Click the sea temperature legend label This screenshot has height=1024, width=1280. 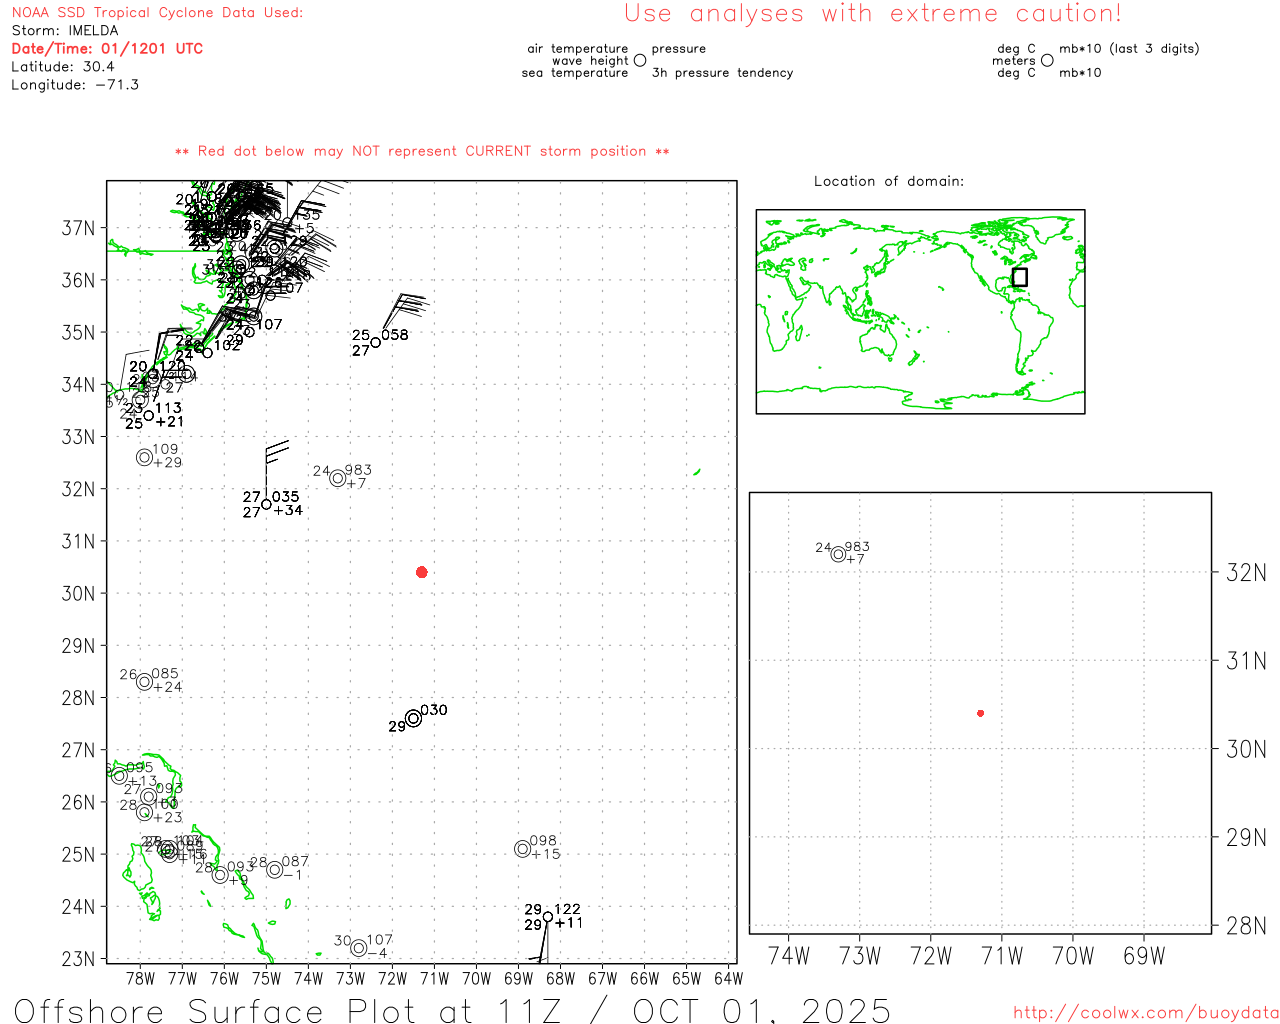click(575, 73)
